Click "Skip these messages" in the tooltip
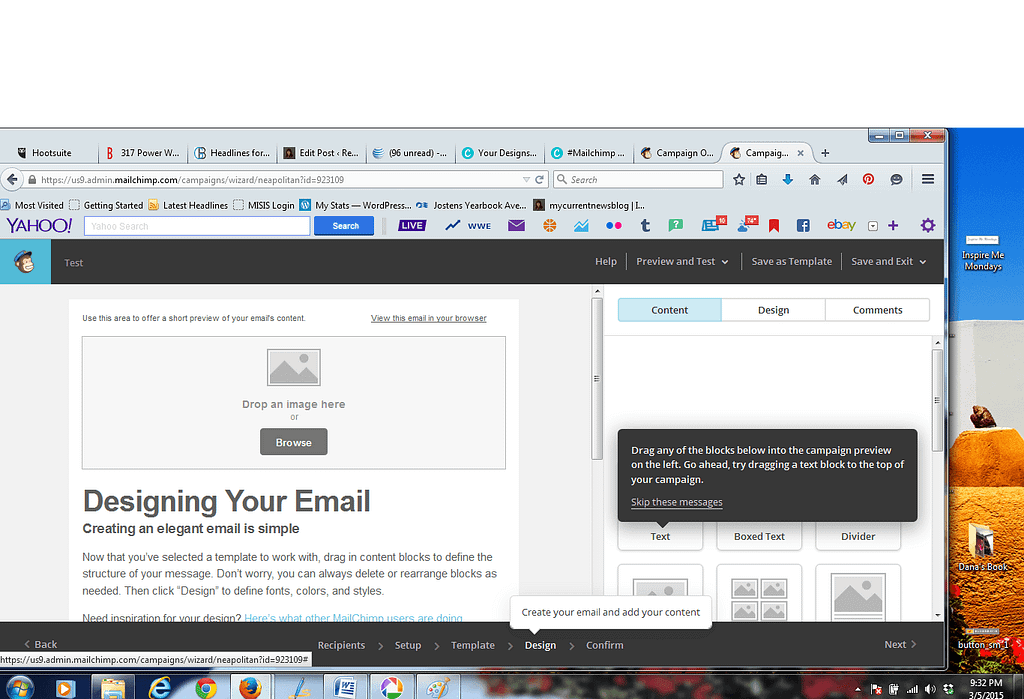Viewport: 1024px width, 699px height. (x=676, y=502)
